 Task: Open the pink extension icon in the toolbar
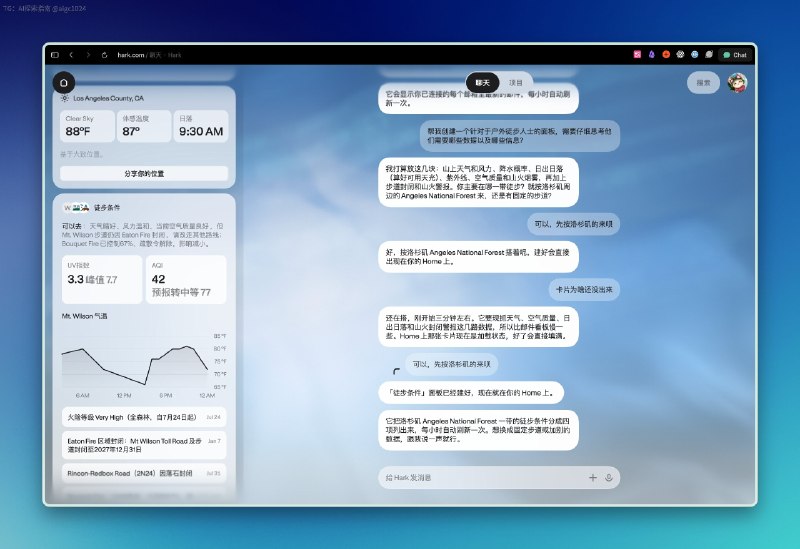click(x=637, y=54)
